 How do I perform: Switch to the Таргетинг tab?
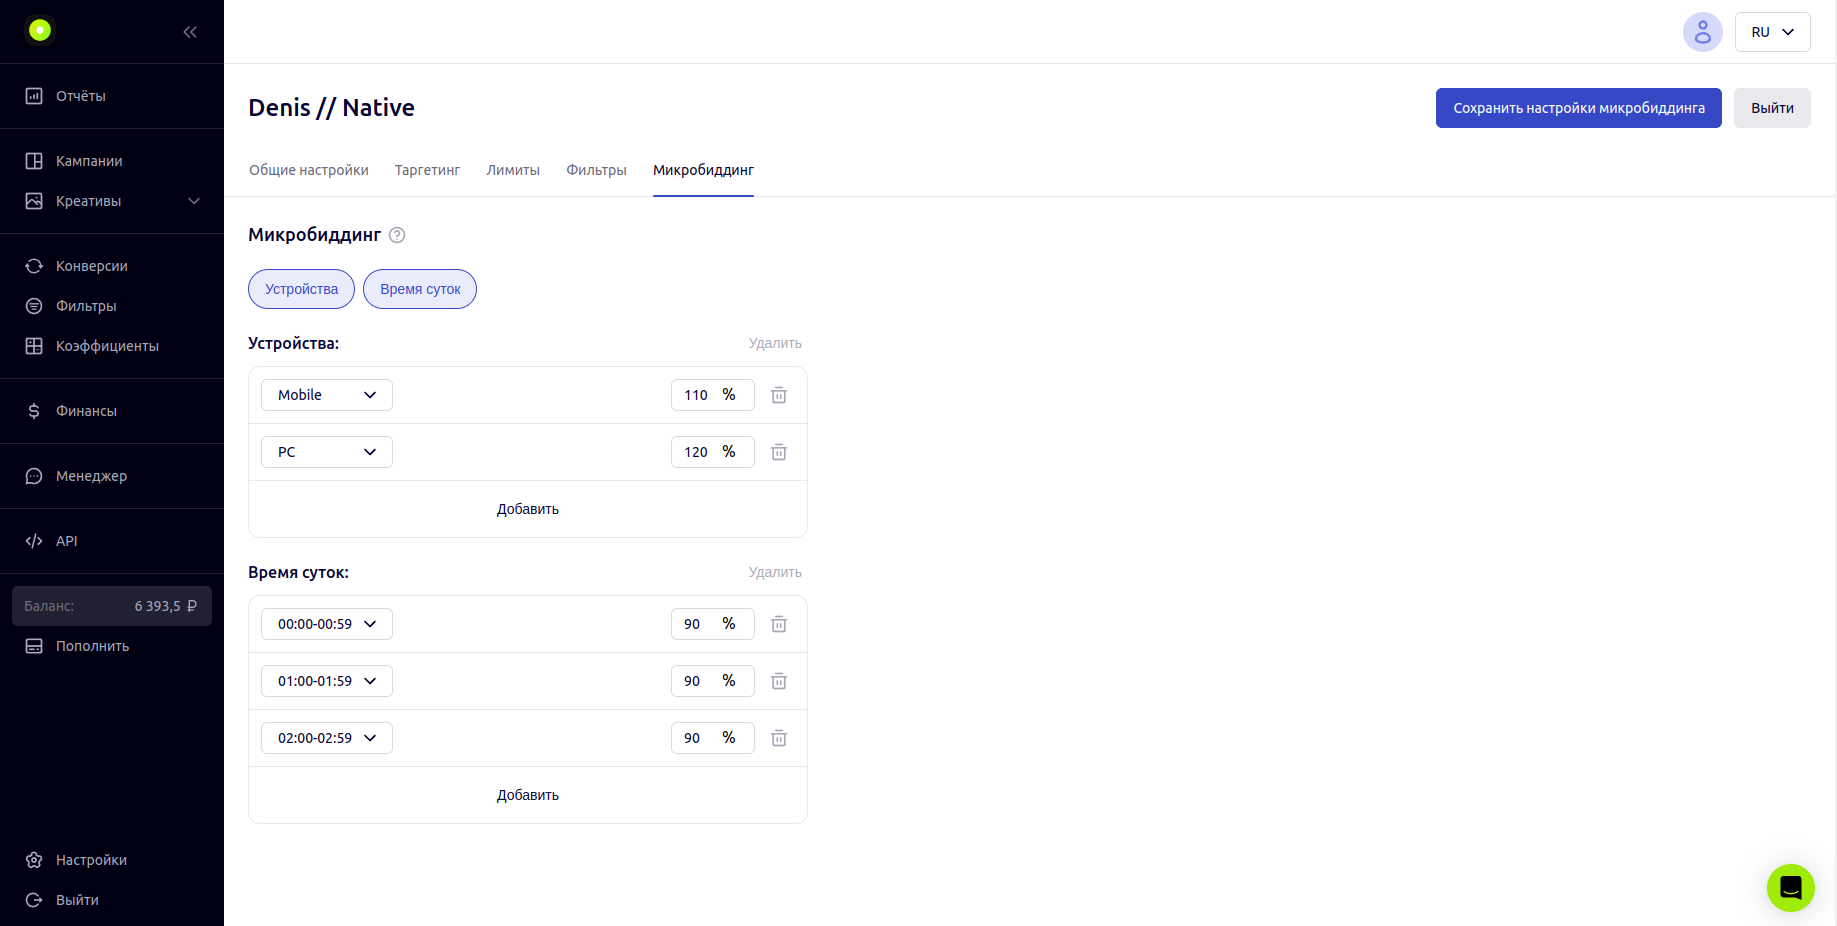(x=427, y=170)
